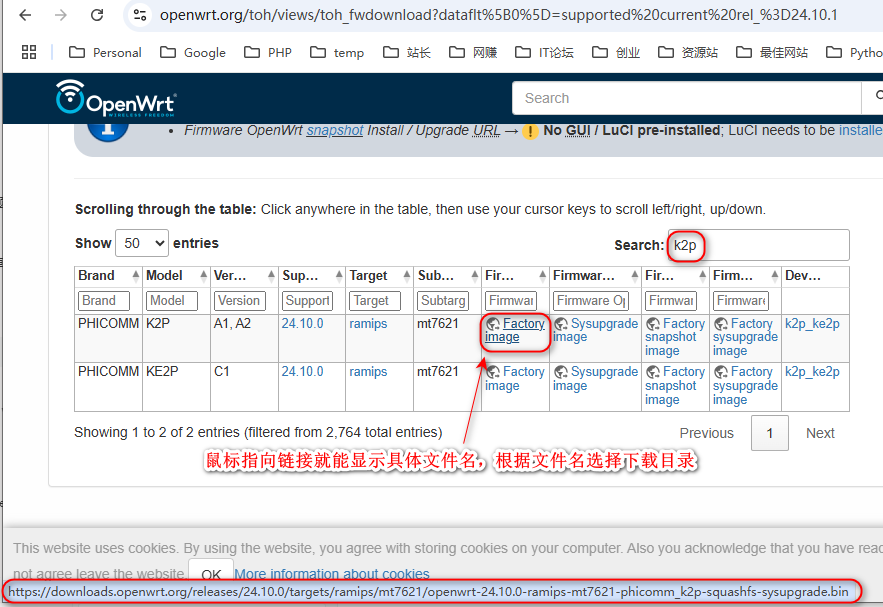Click the site info icon in address bar

[x=140, y=15]
